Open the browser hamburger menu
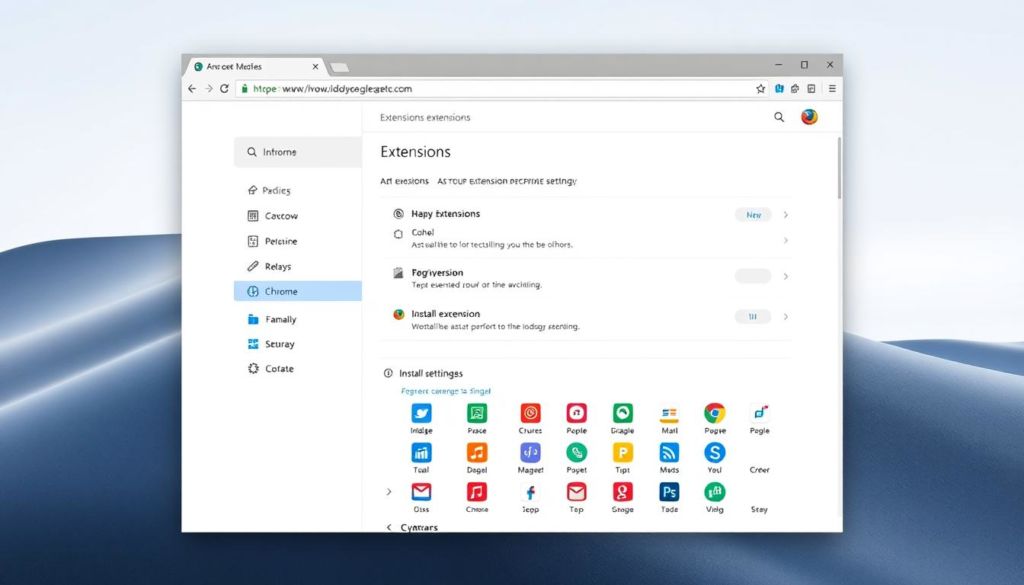This screenshot has height=585, width=1024. [832, 89]
